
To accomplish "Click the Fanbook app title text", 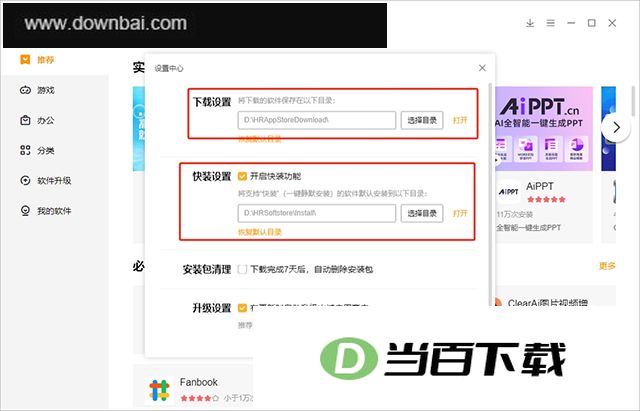I will (x=198, y=382).
